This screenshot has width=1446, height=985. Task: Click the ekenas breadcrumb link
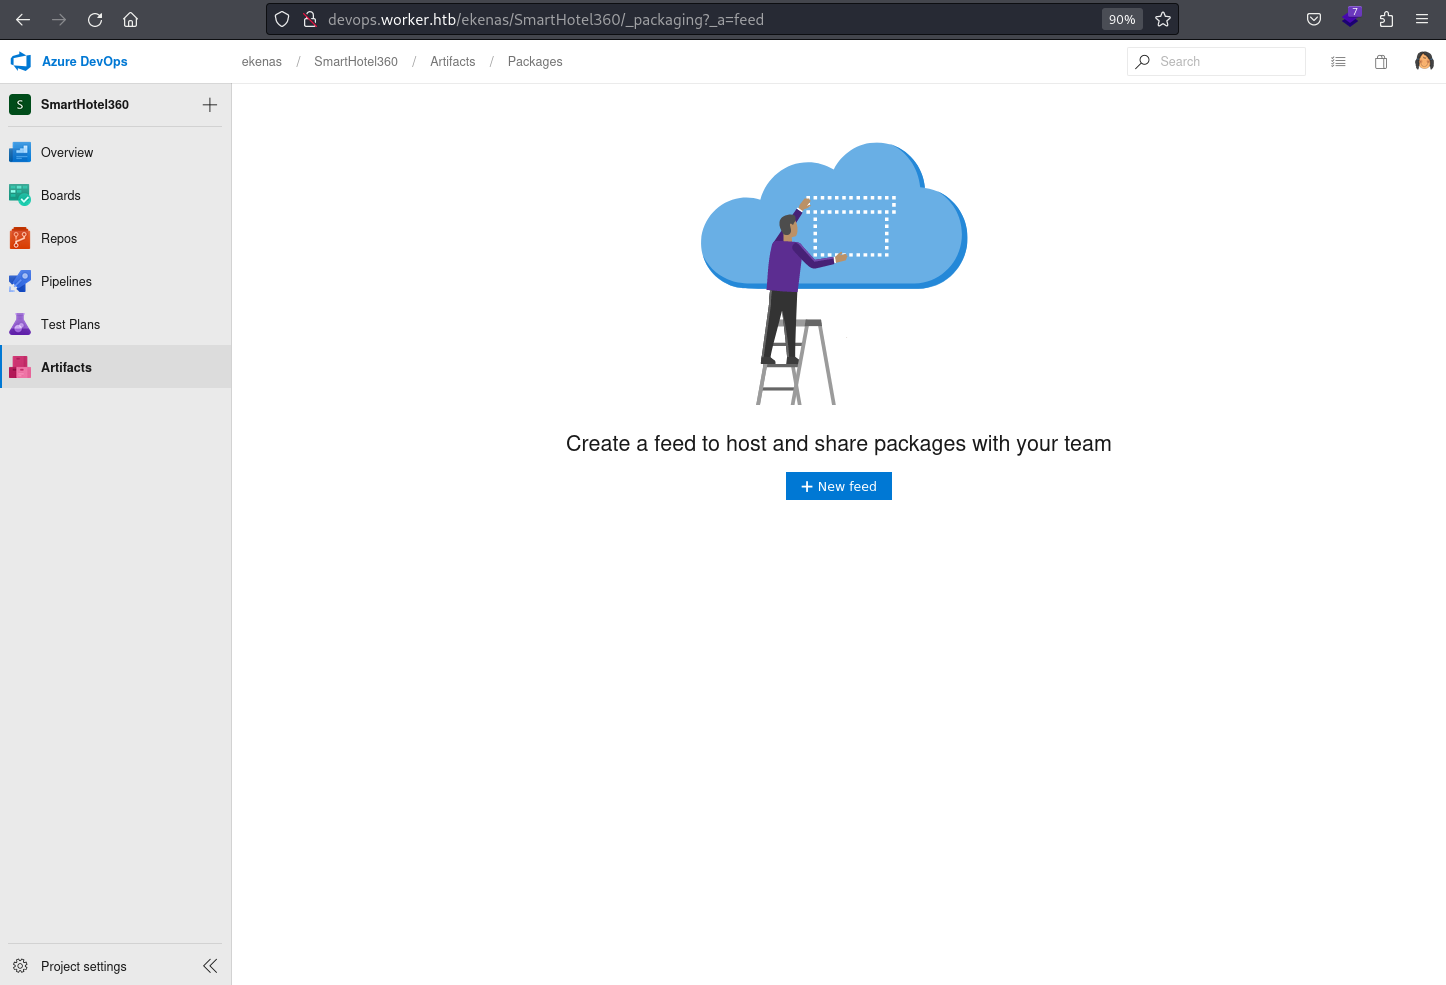tap(262, 62)
